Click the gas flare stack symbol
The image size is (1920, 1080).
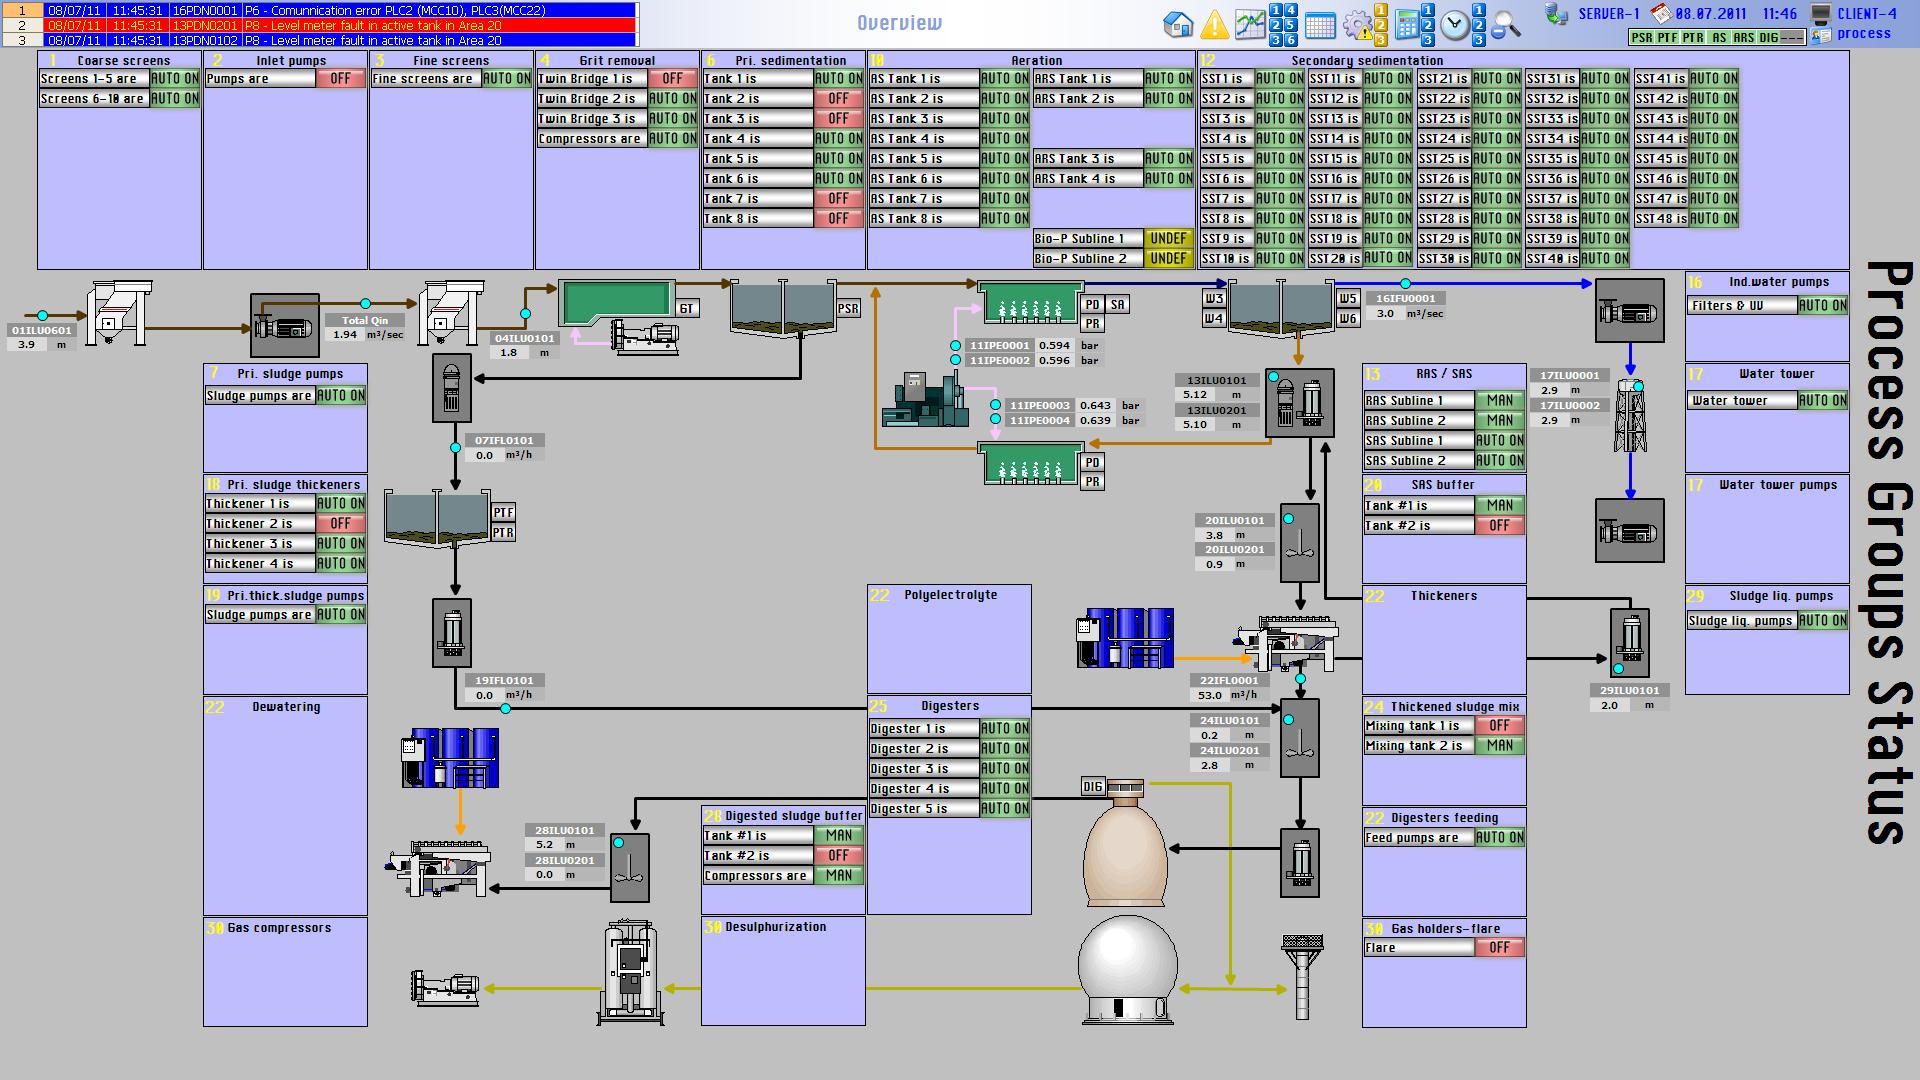click(x=1301, y=976)
